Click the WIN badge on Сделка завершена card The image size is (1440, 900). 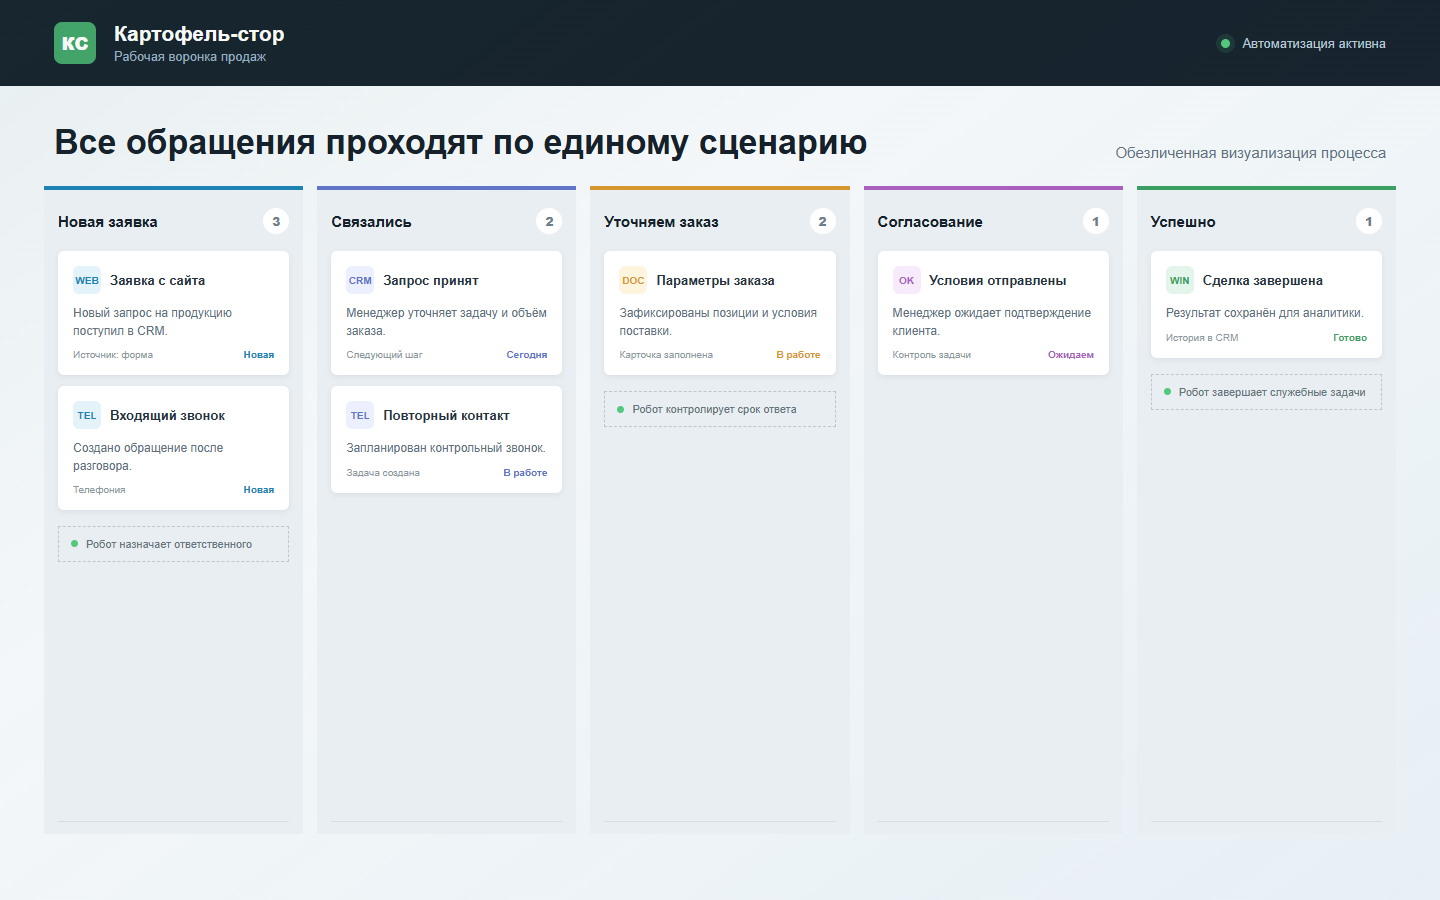point(1180,280)
